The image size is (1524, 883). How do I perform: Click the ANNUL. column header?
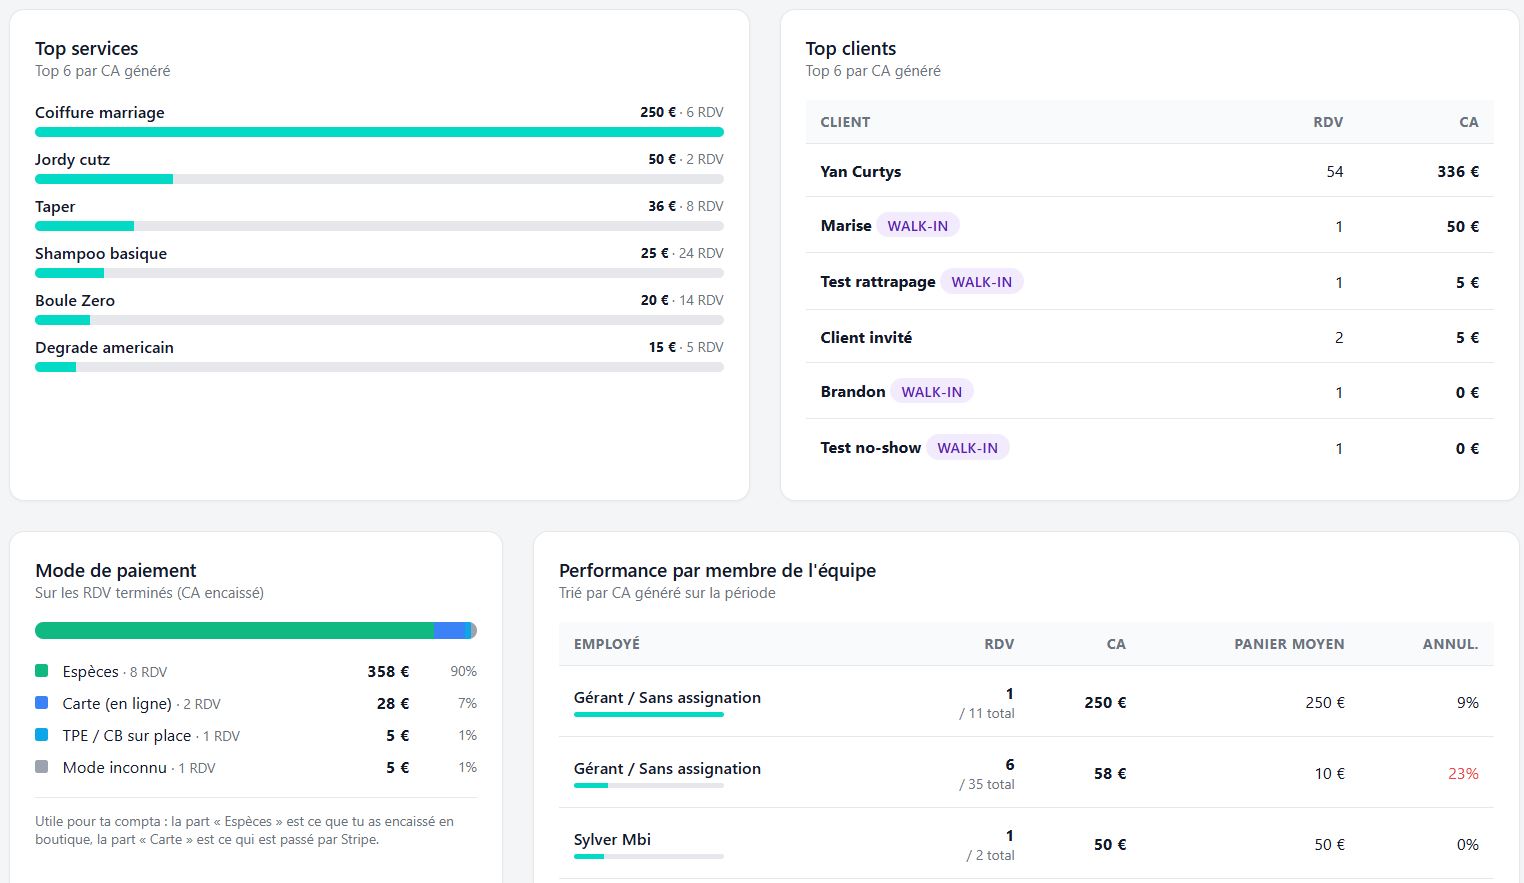1450,644
